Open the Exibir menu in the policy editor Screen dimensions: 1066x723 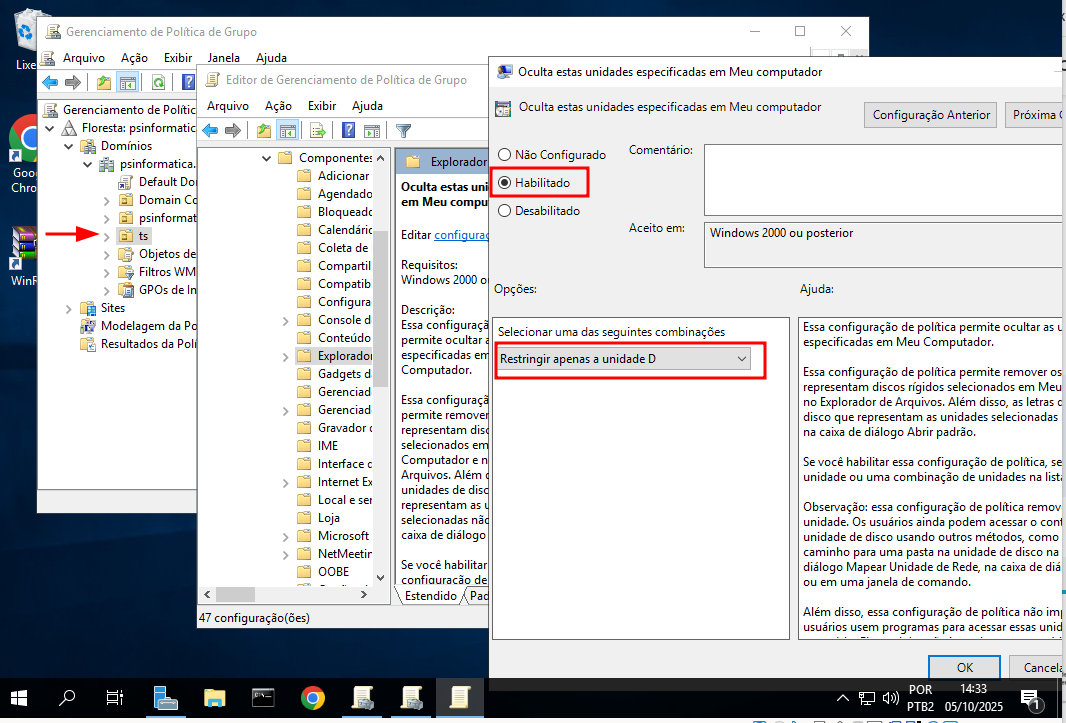pos(322,106)
